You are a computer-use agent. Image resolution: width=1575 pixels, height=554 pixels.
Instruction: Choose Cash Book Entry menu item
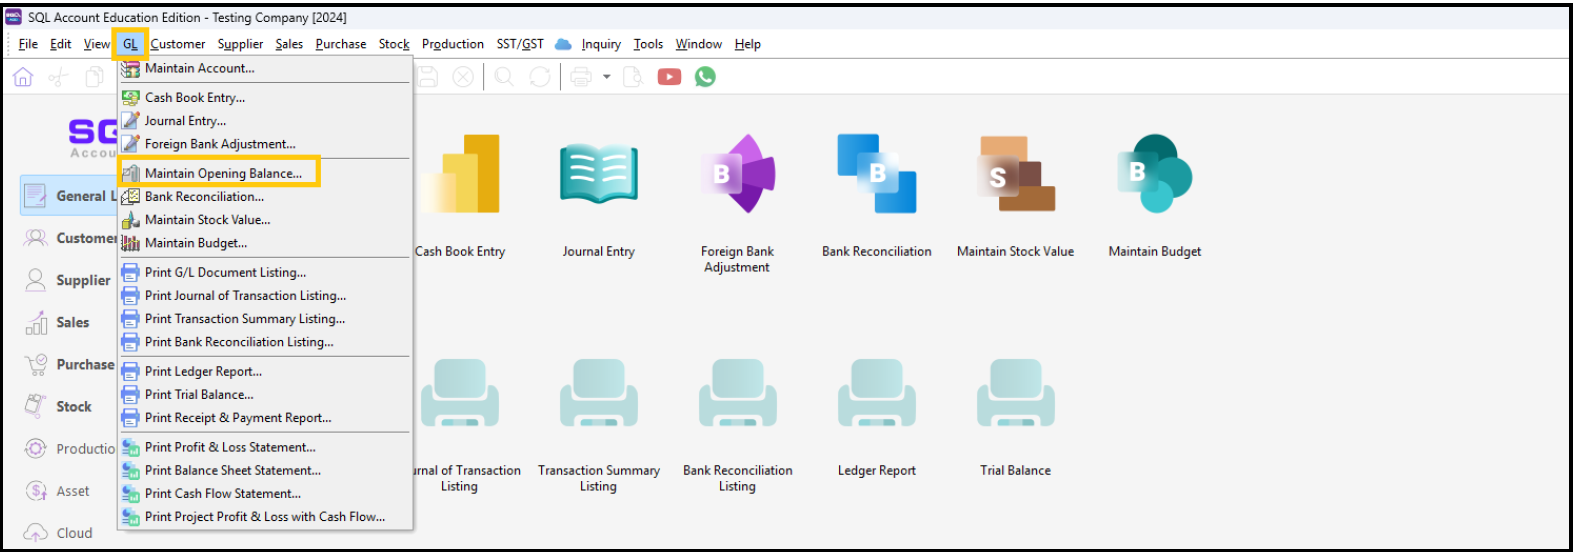point(265,97)
